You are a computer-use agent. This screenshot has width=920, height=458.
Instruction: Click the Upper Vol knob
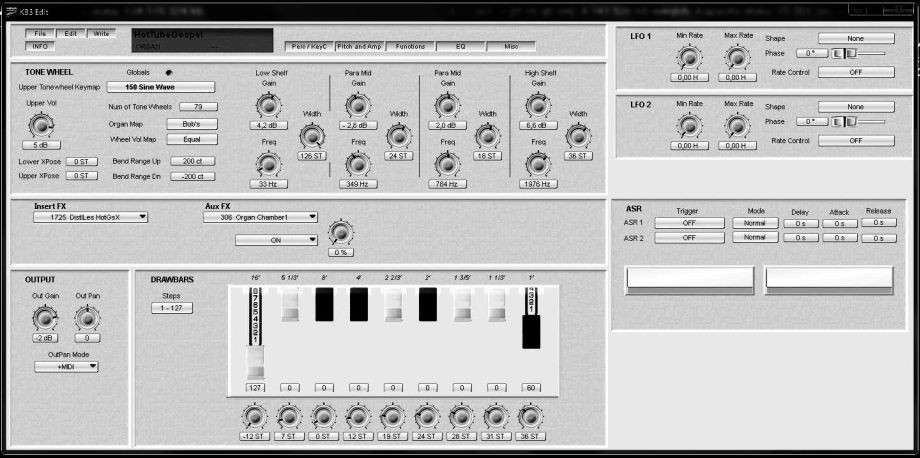point(42,124)
